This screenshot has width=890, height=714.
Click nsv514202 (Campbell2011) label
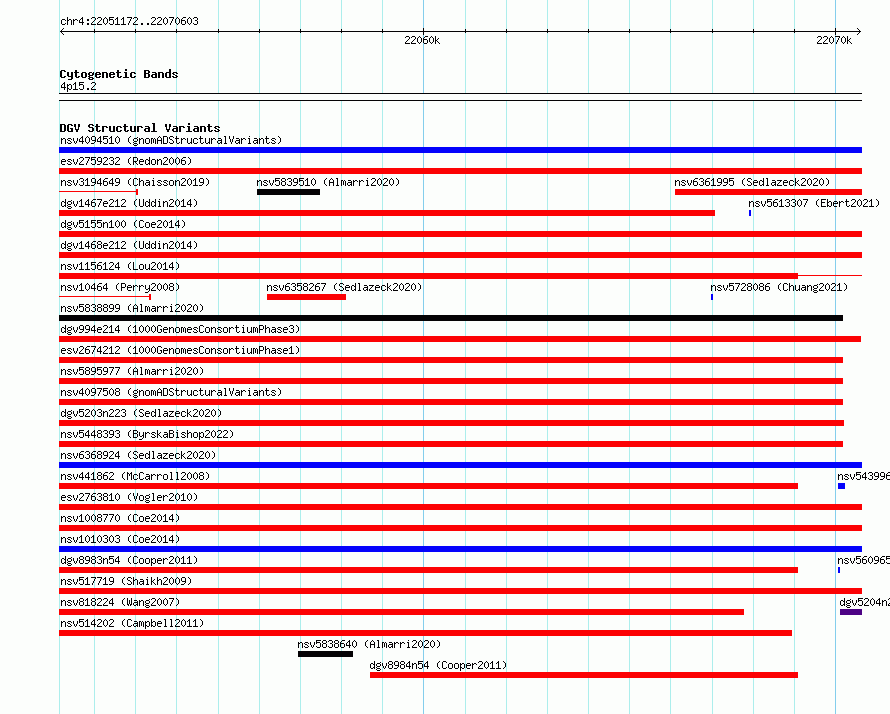pyautogui.click(x=132, y=623)
